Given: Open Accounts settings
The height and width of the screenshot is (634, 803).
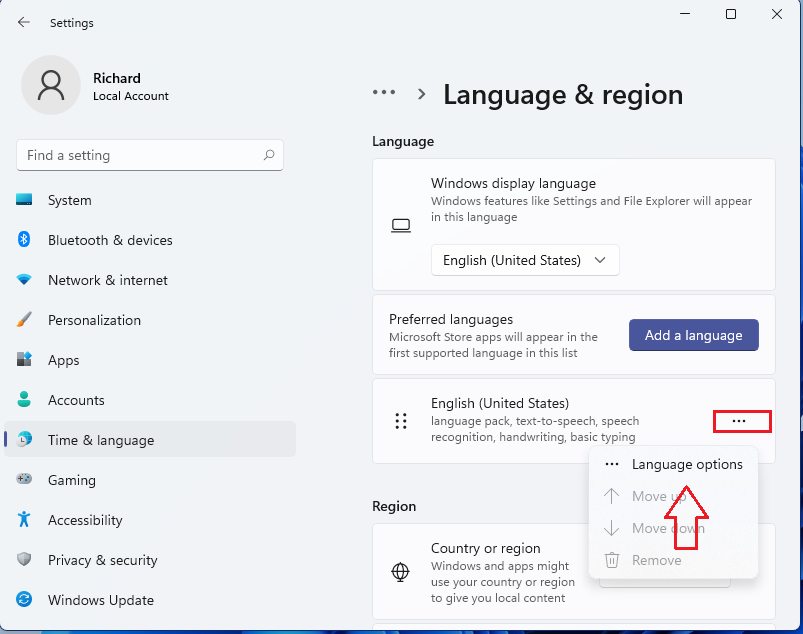Looking at the screenshot, I should click(x=76, y=400).
